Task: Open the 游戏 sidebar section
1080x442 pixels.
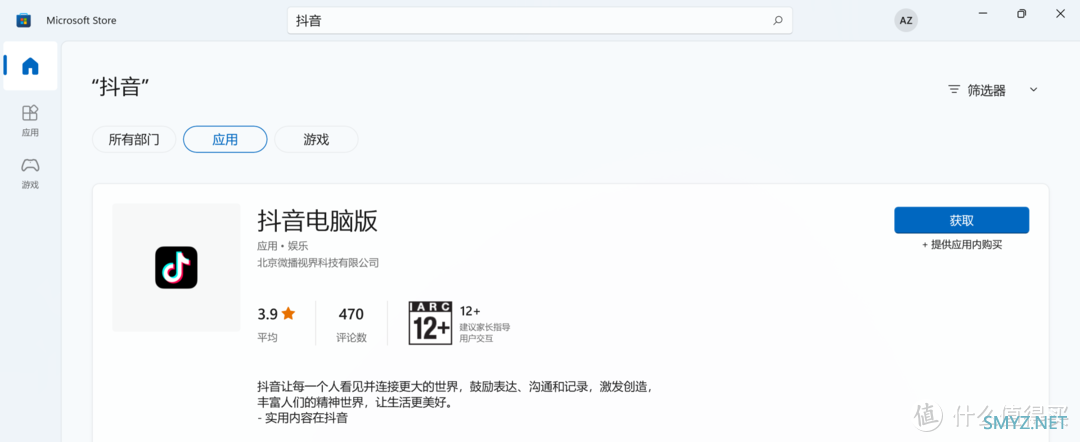Action: (30, 173)
